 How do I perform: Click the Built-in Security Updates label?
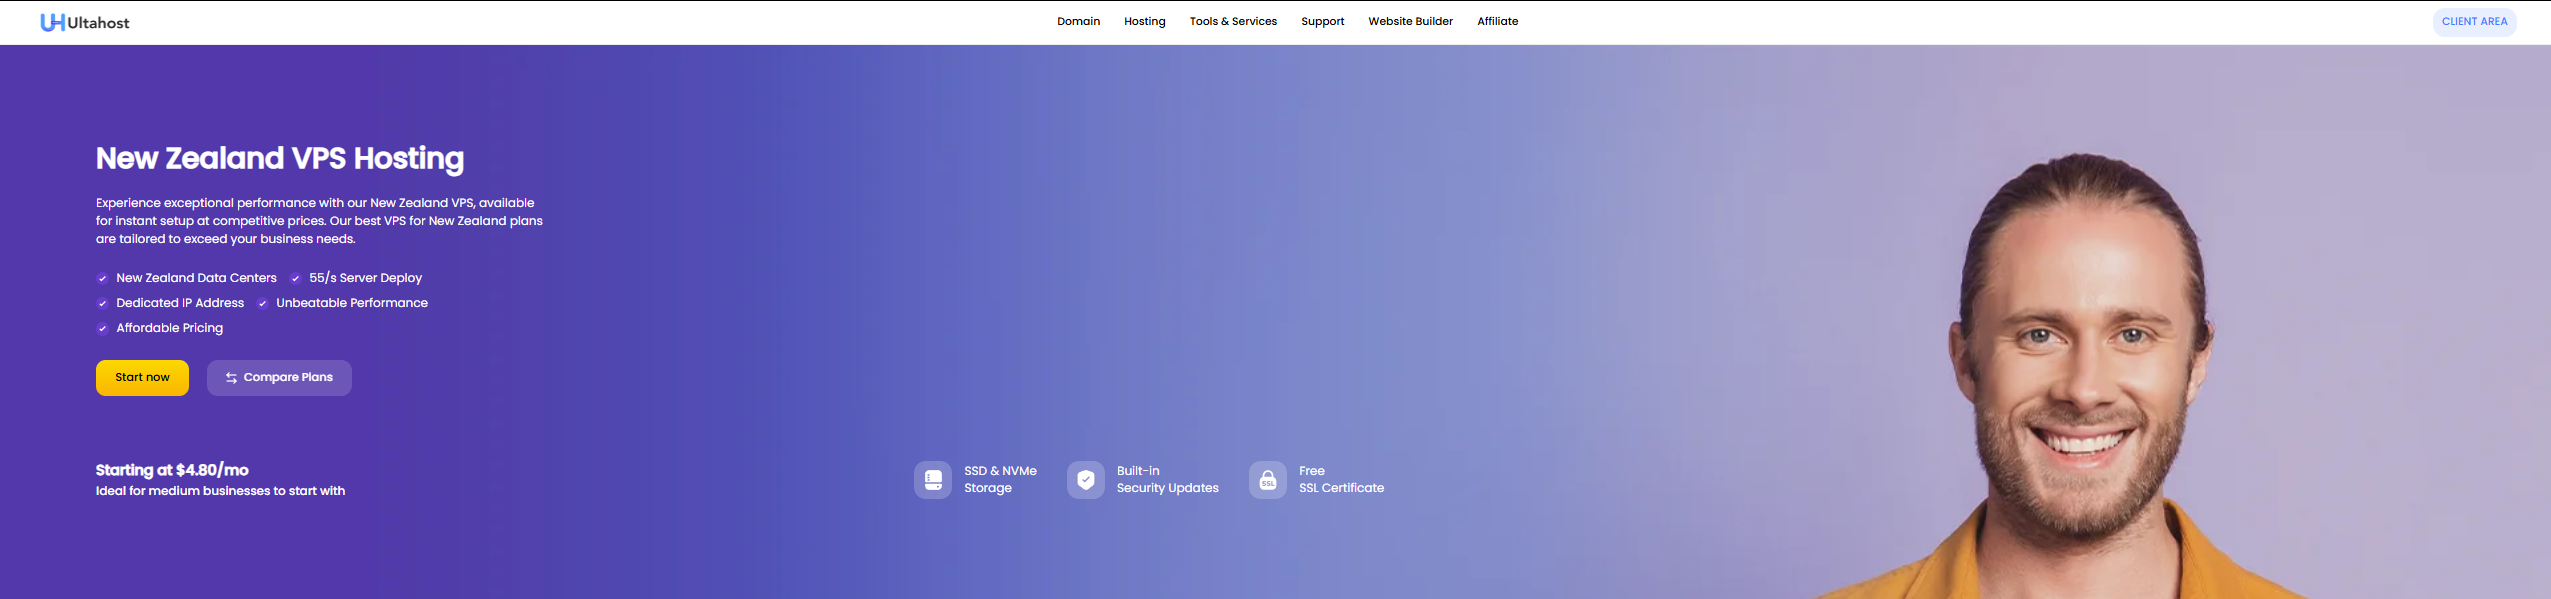pos(1167,480)
